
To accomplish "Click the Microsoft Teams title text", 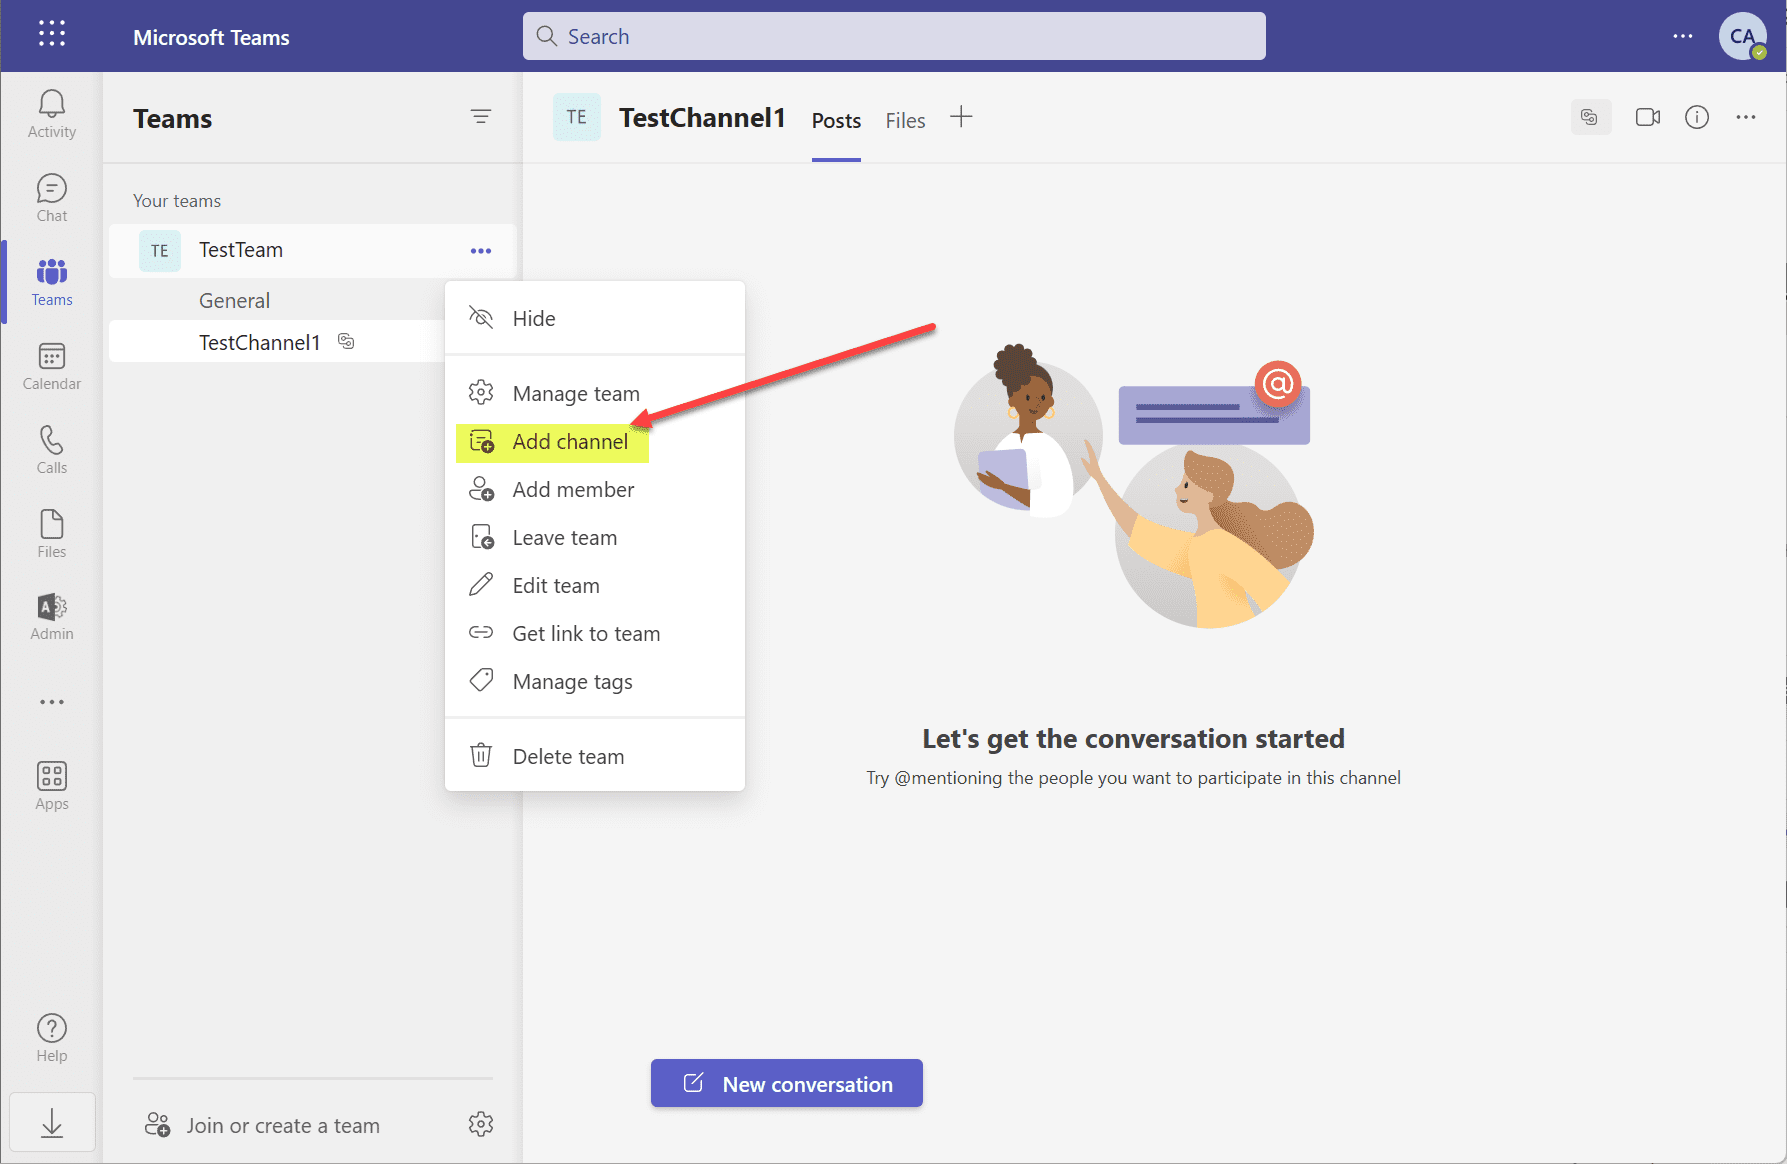I will tap(211, 37).
